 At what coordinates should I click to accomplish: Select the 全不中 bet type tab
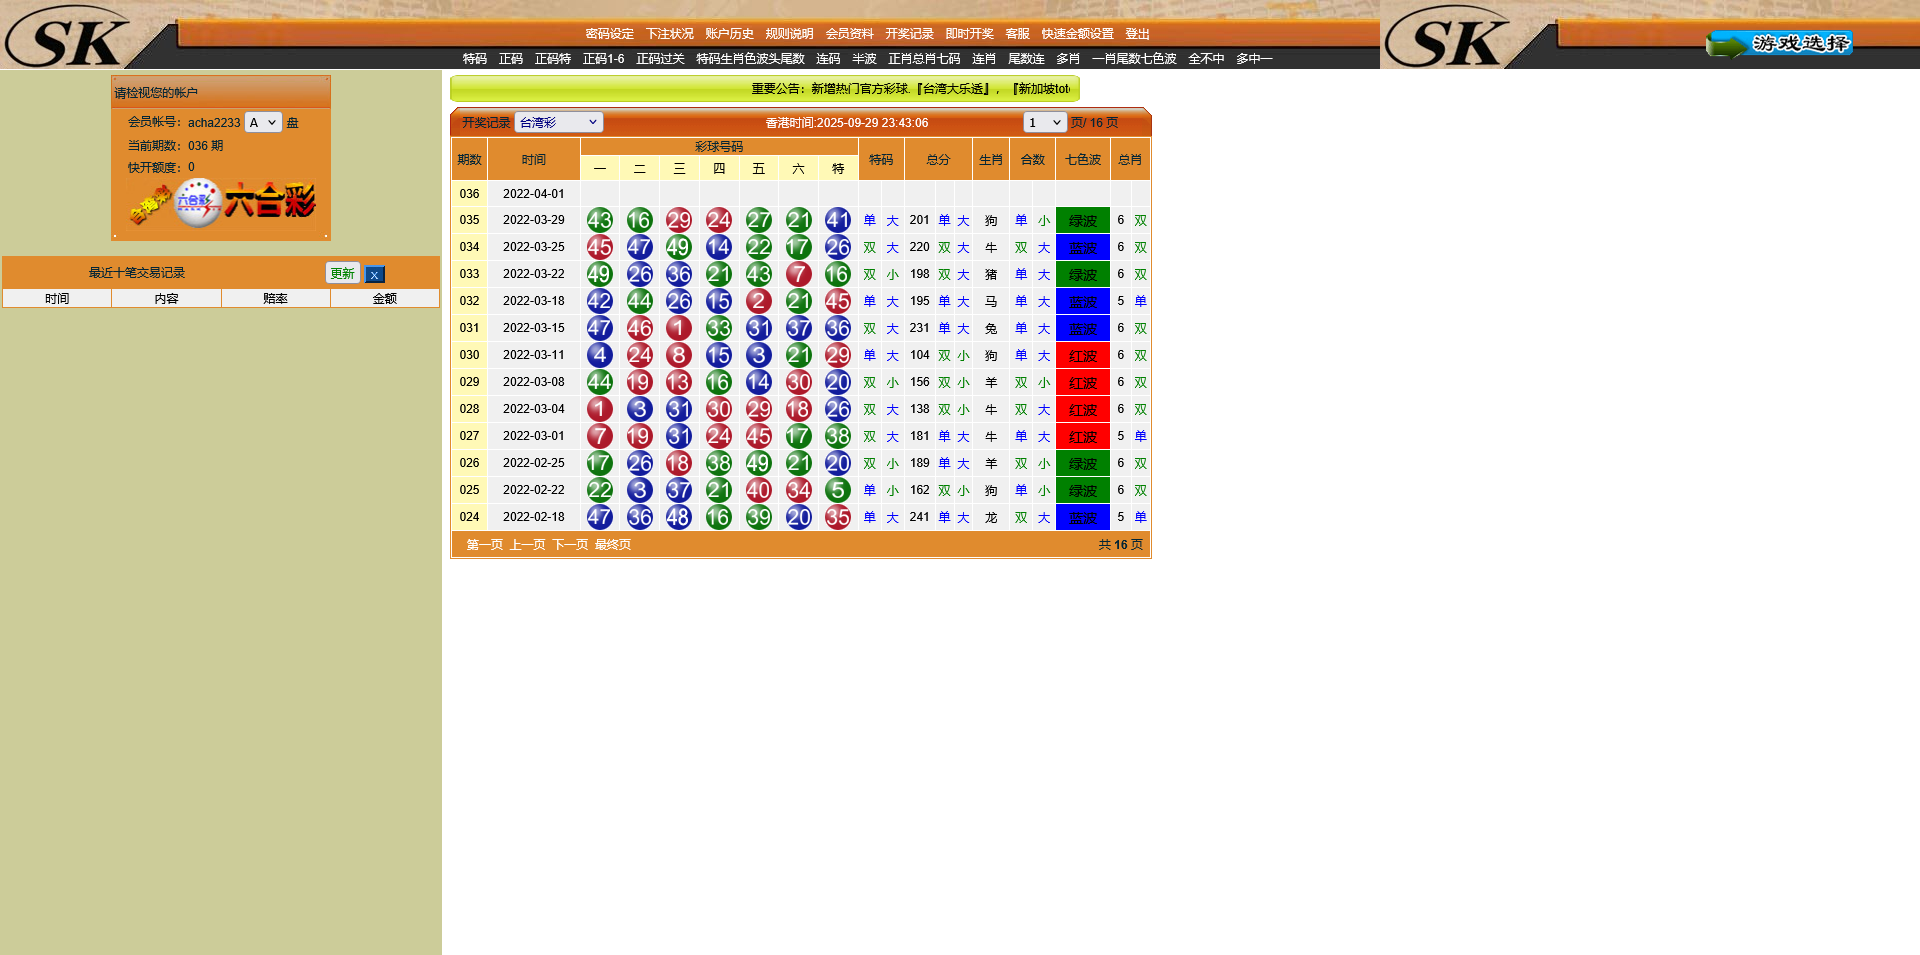coord(1206,59)
